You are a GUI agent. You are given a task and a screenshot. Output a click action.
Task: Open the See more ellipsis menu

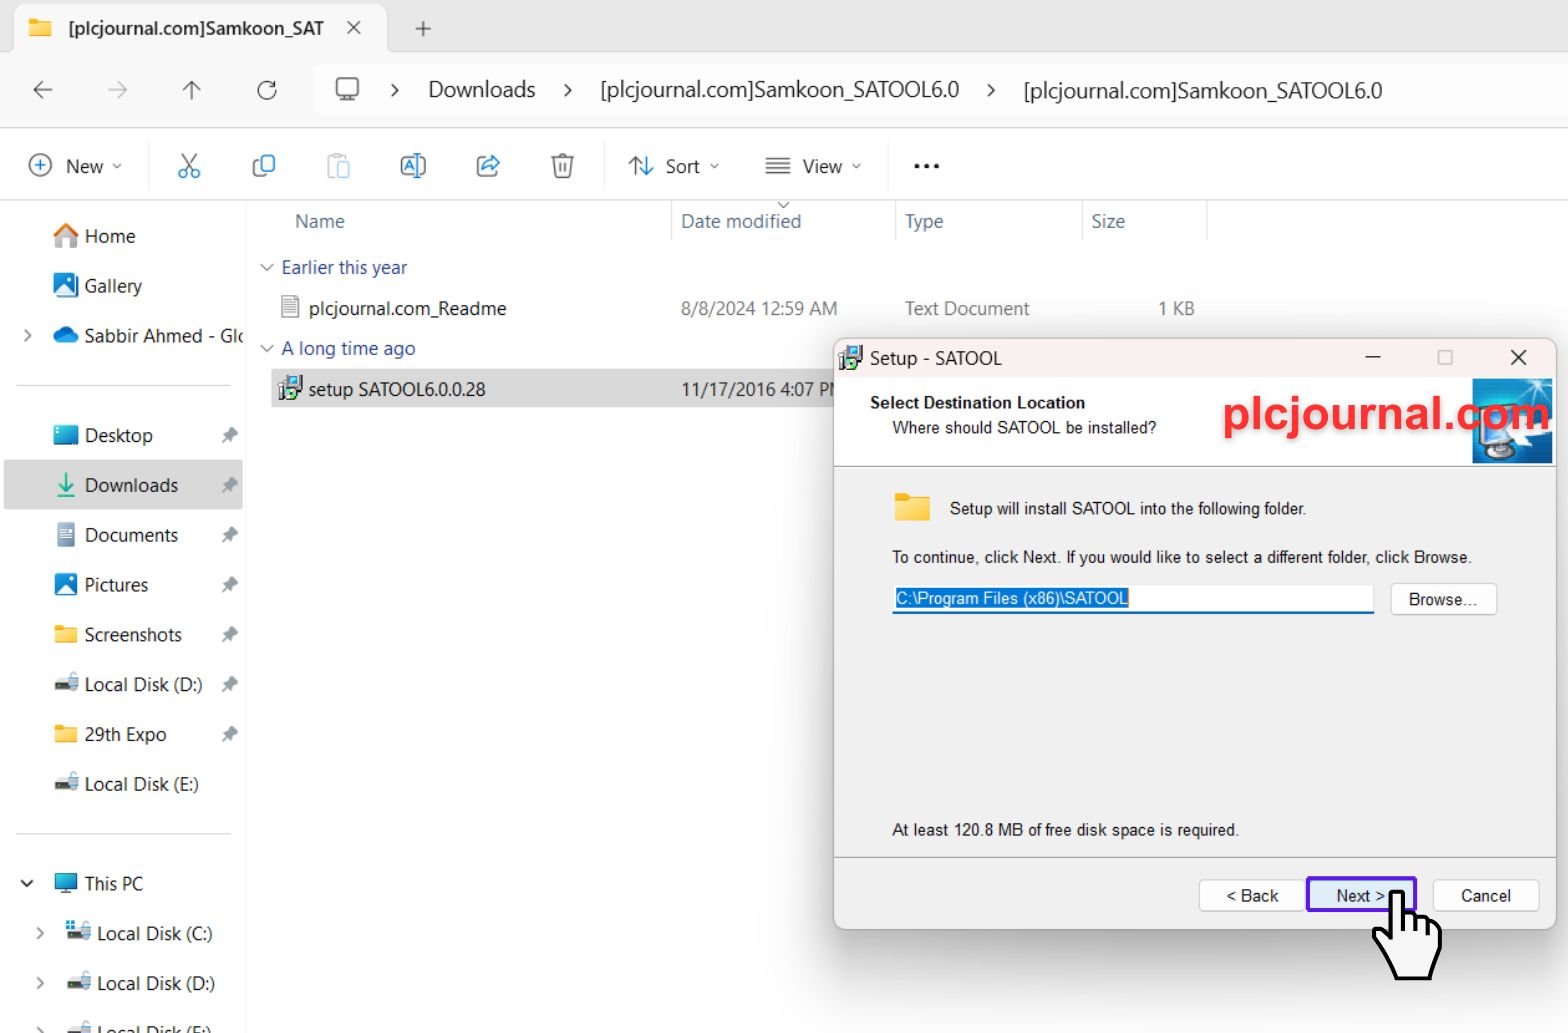[x=927, y=166]
